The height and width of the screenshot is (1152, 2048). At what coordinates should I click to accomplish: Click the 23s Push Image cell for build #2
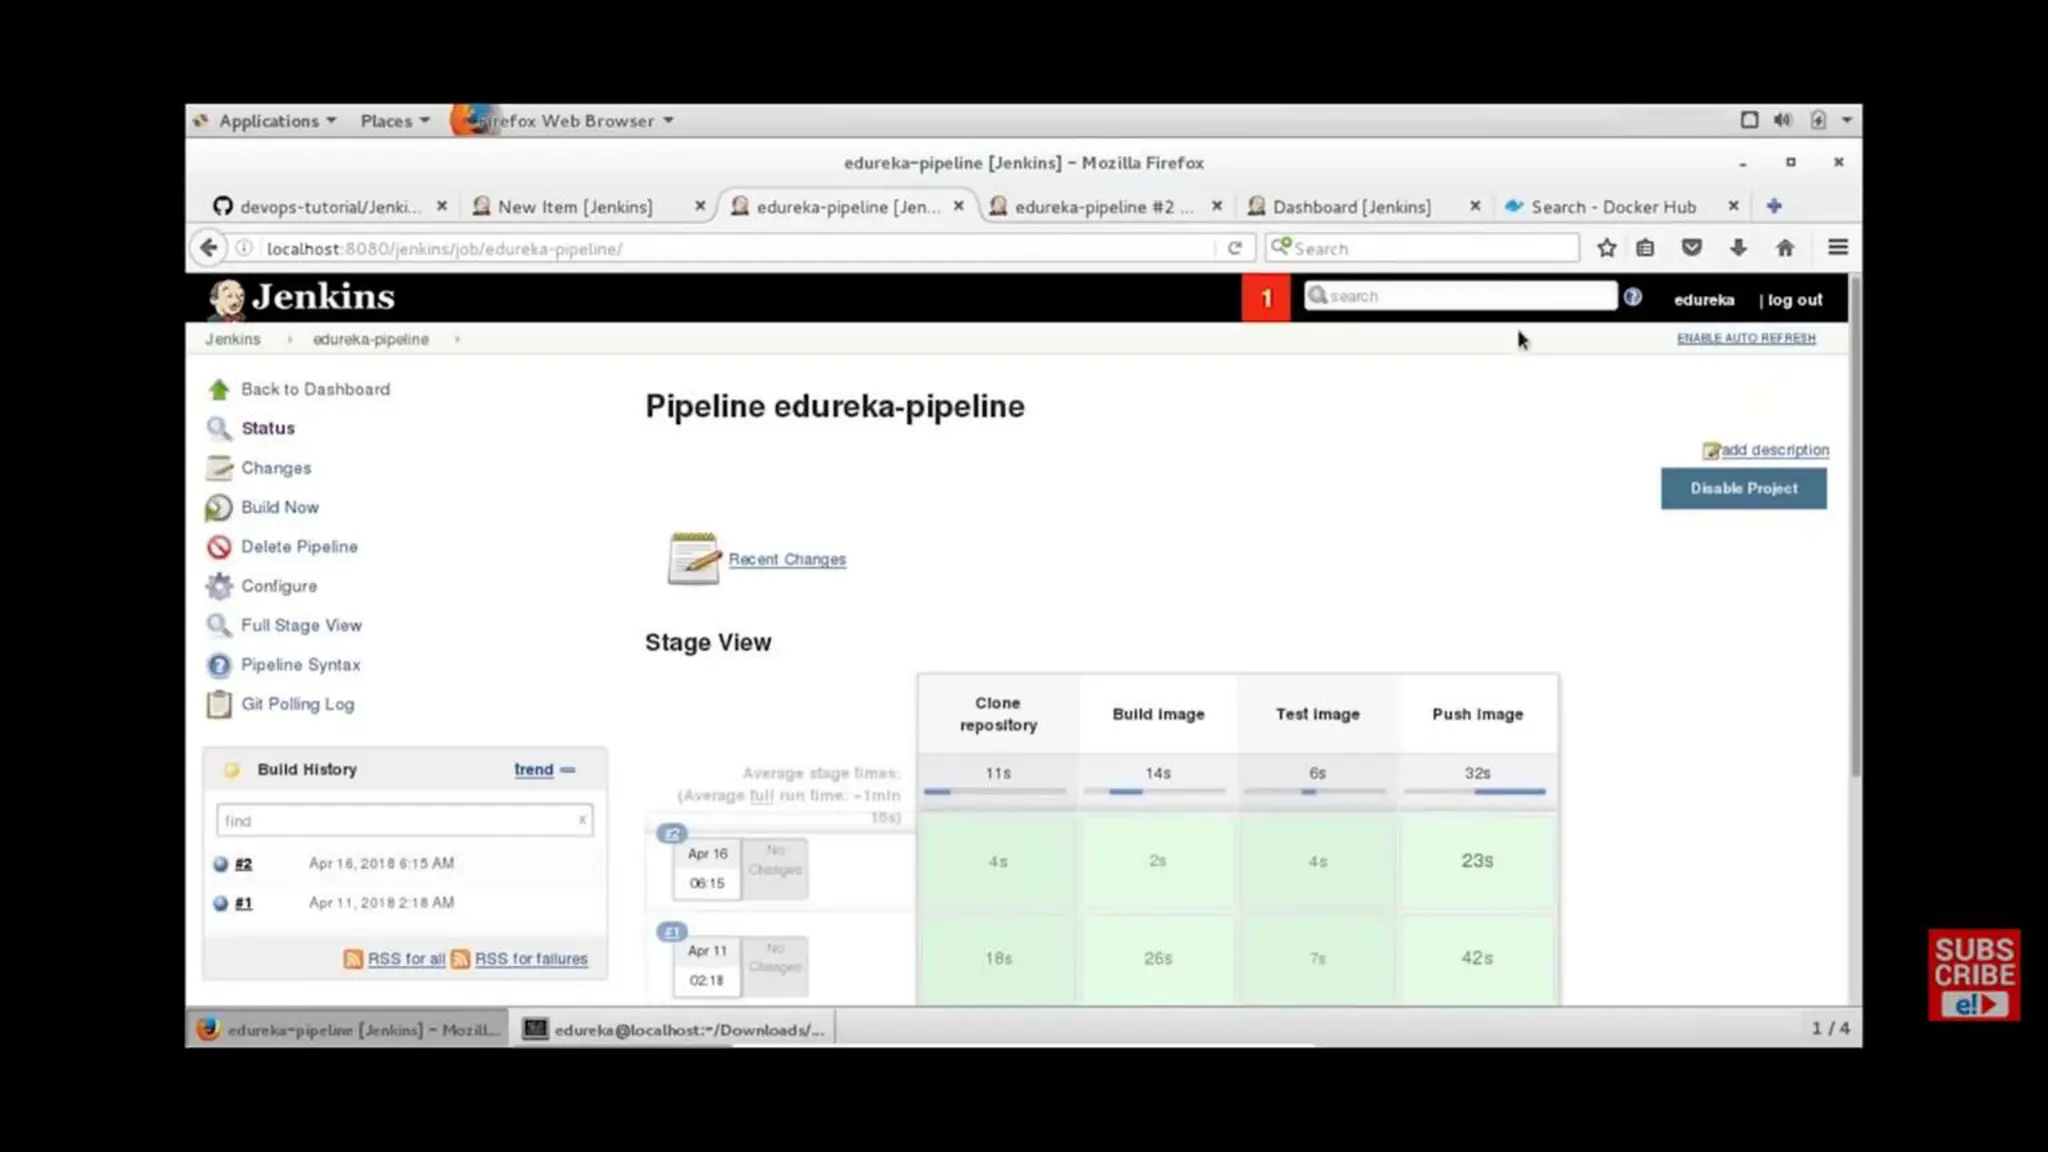point(1477,861)
